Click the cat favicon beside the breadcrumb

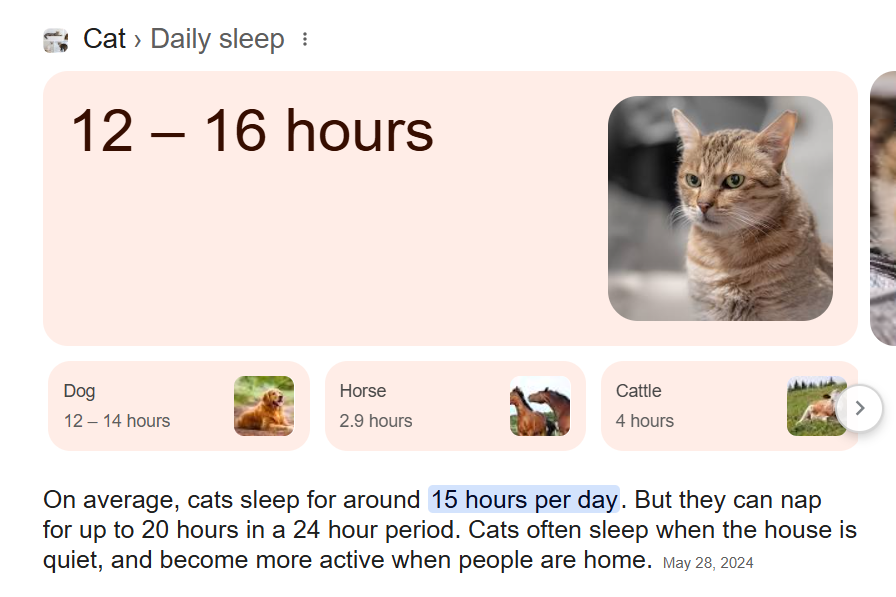(x=55, y=41)
